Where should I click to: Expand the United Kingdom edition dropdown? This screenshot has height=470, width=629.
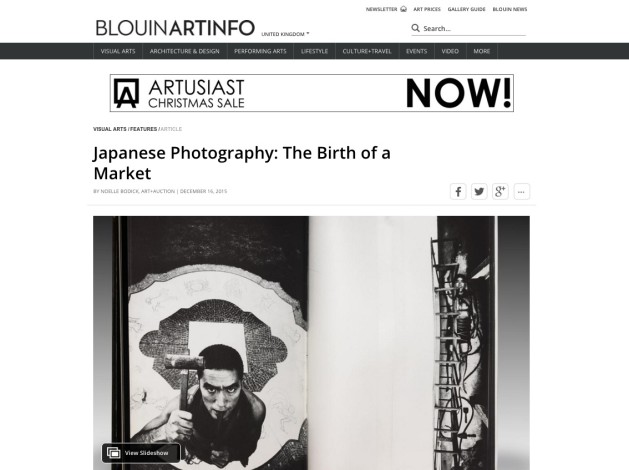click(x=285, y=34)
